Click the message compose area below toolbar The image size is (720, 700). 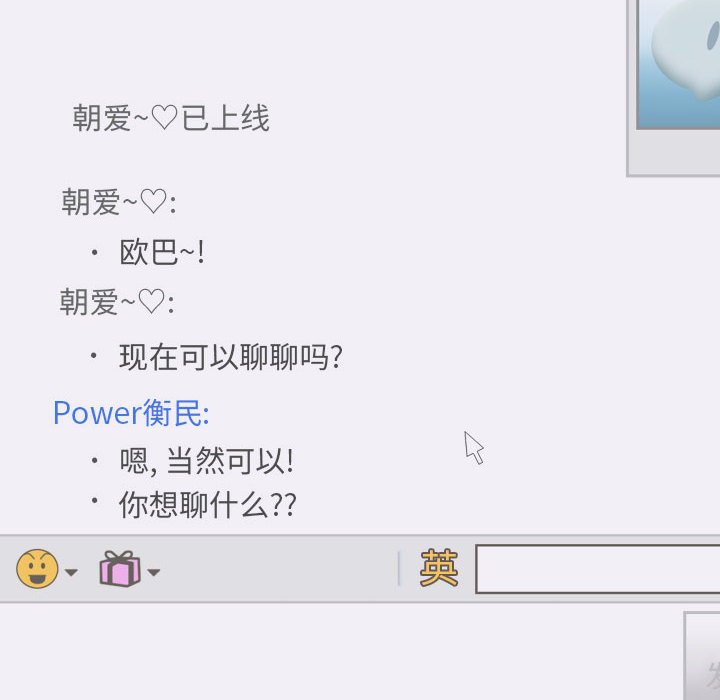[x=342, y=651]
